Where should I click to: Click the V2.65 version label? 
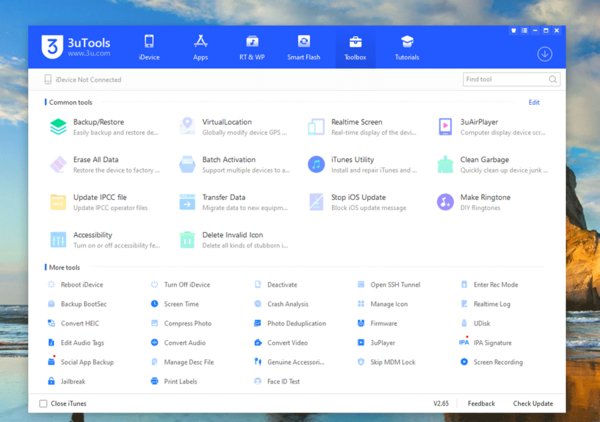tap(441, 404)
